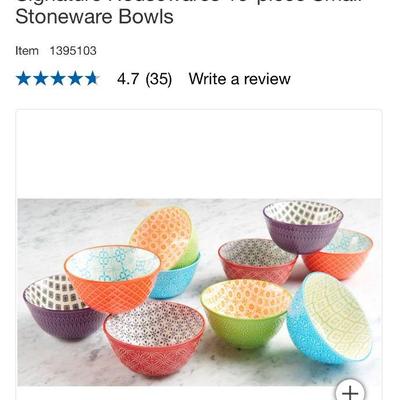Image resolution: width=400 pixels, height=400 pixels.
Task: Click the third star in the rating row
Action: pyautogui.click(x=58, y=79)
